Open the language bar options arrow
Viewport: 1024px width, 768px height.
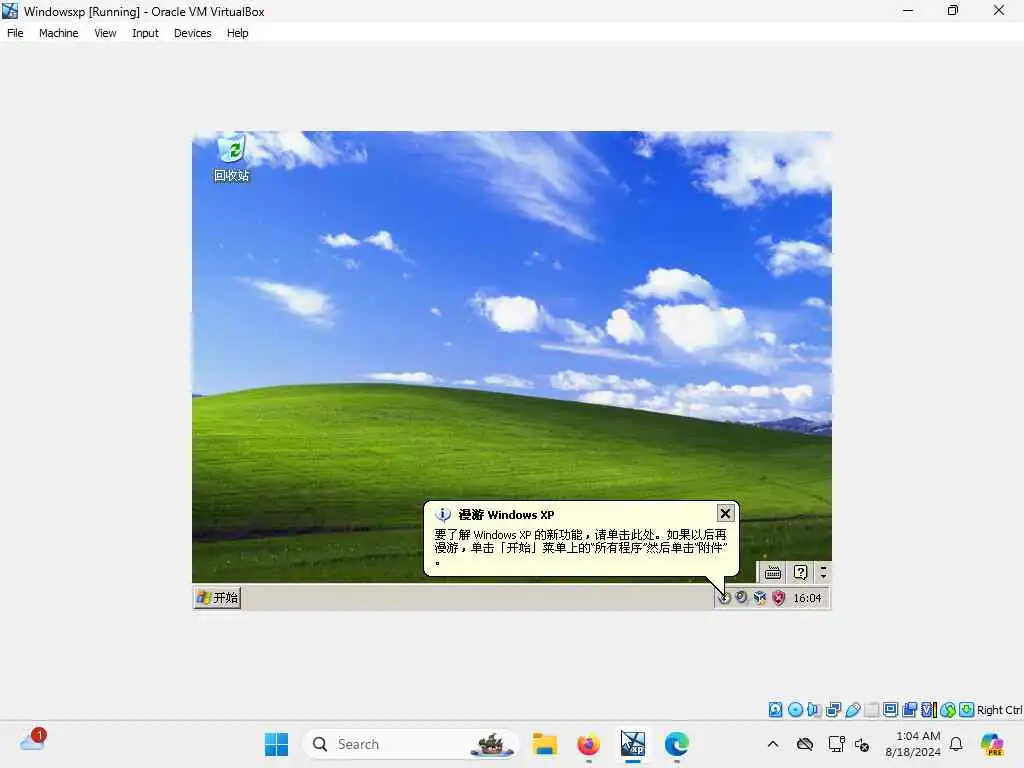tap(824, 573)
